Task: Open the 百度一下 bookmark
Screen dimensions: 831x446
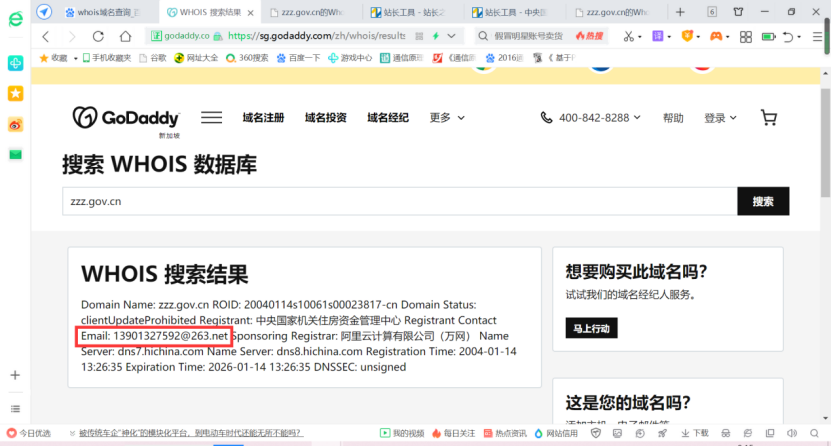Action: 298,58
